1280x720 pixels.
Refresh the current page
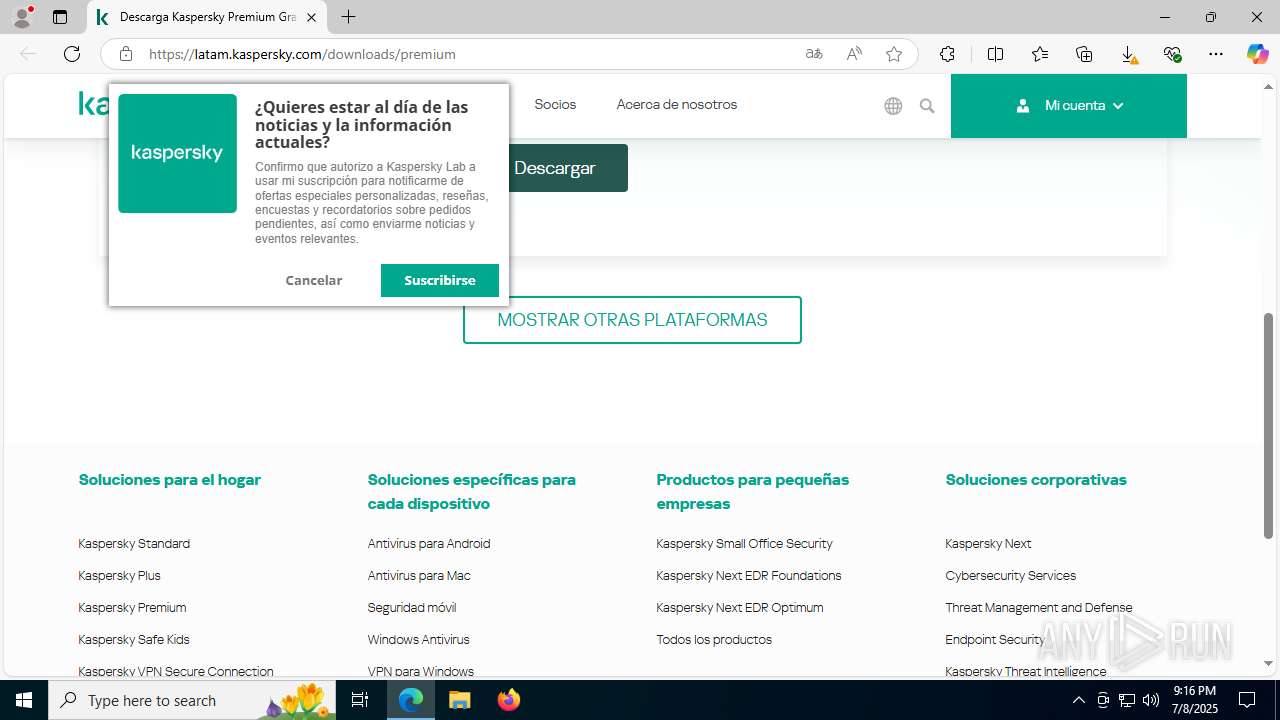tap(72, 54)
